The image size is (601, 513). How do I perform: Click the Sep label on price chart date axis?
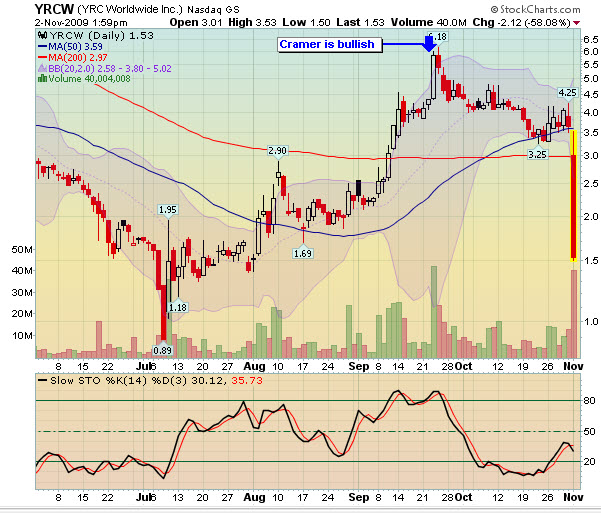[359, 367]
